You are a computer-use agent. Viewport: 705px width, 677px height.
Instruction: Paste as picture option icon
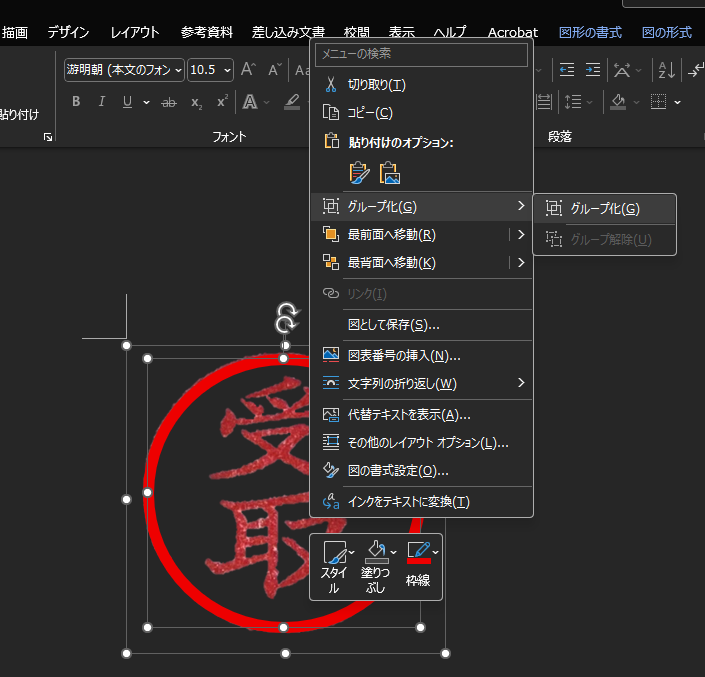[390, 173]
